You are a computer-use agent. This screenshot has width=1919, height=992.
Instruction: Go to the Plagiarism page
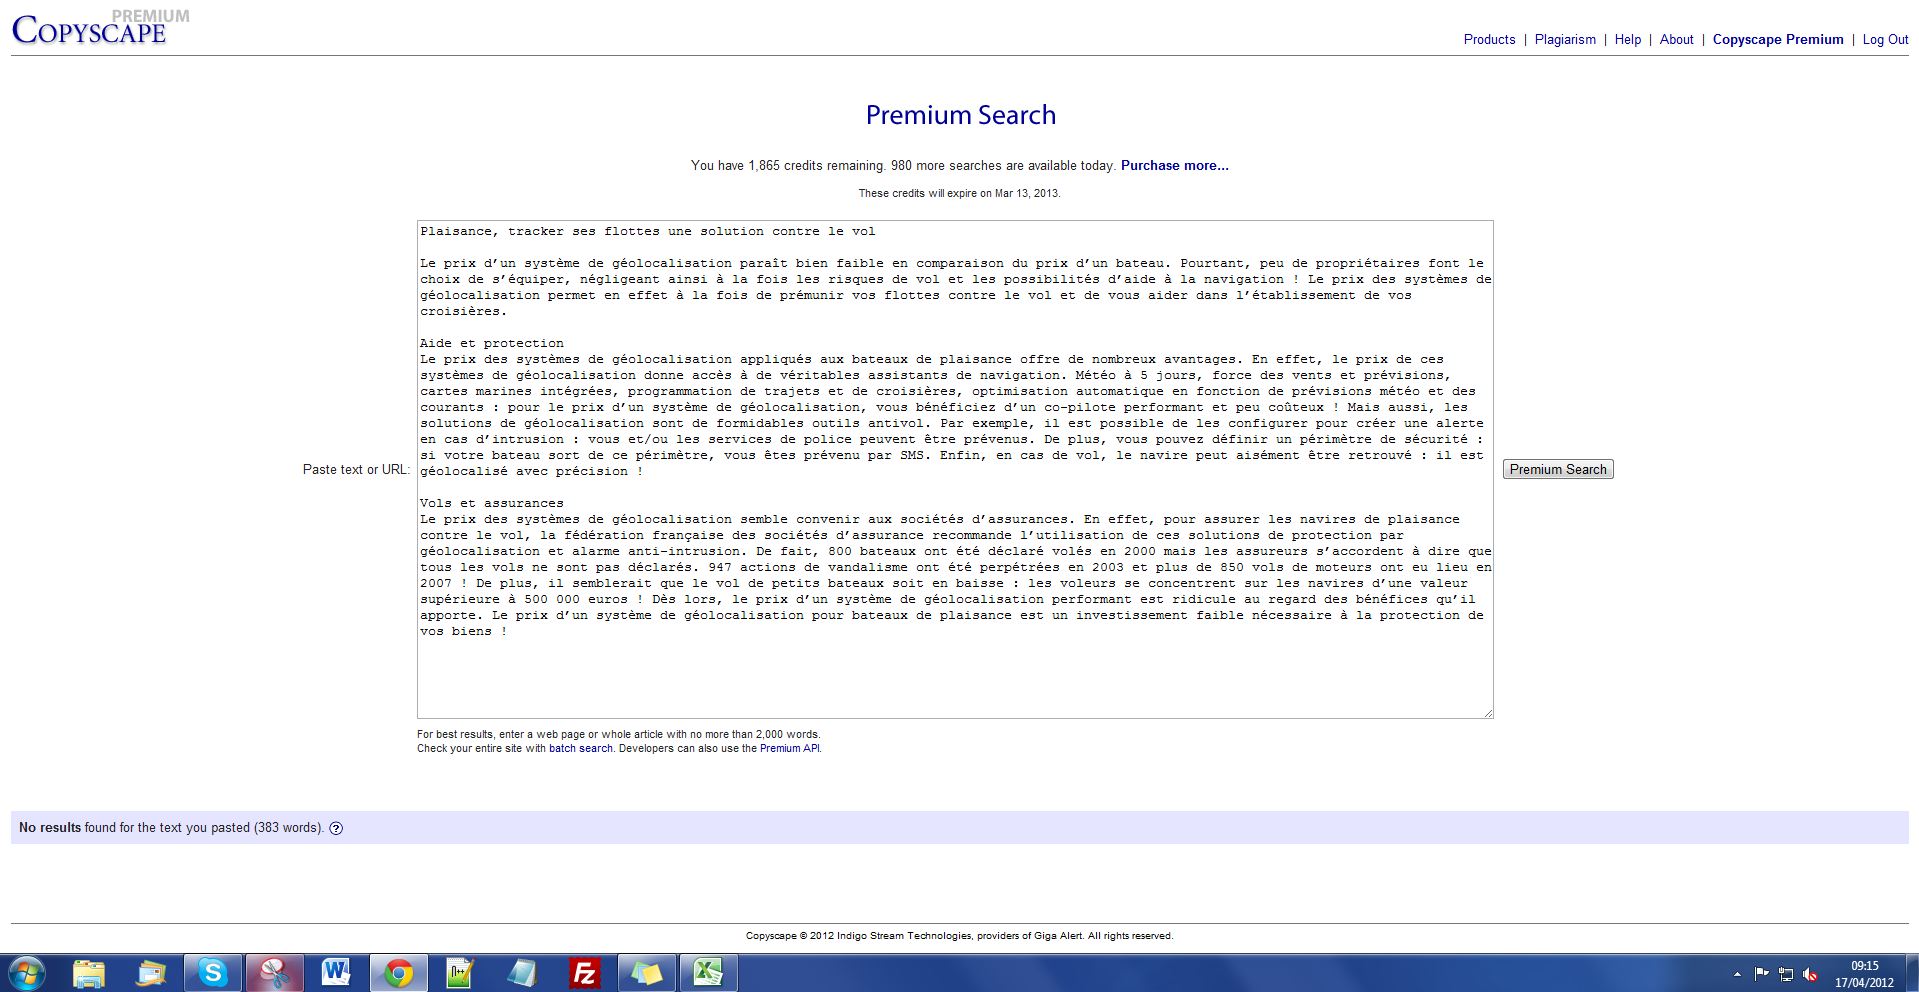[x=1565, y=40]
